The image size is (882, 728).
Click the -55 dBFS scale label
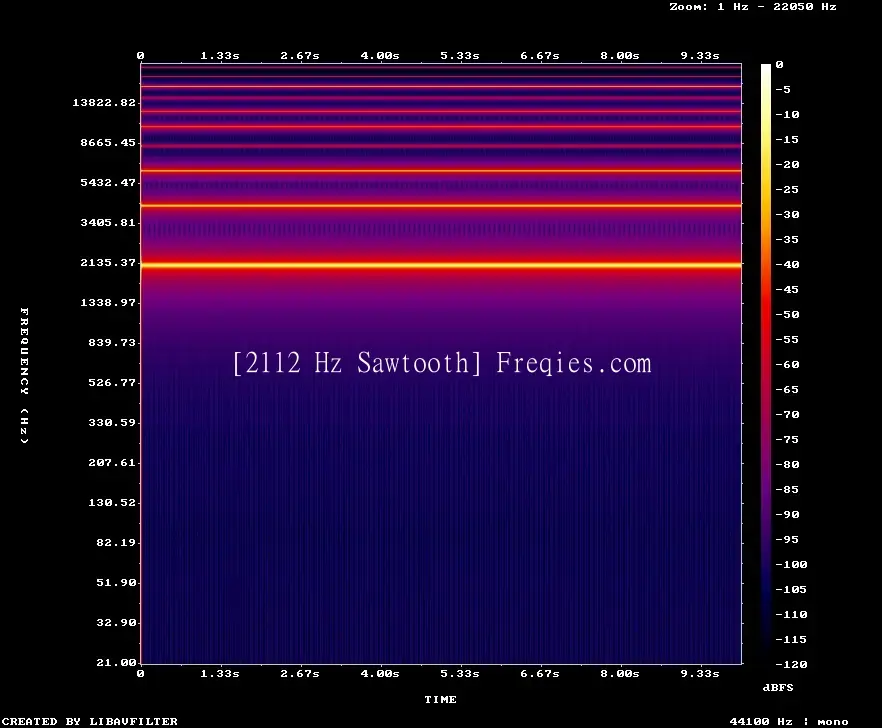coord(787,339)
